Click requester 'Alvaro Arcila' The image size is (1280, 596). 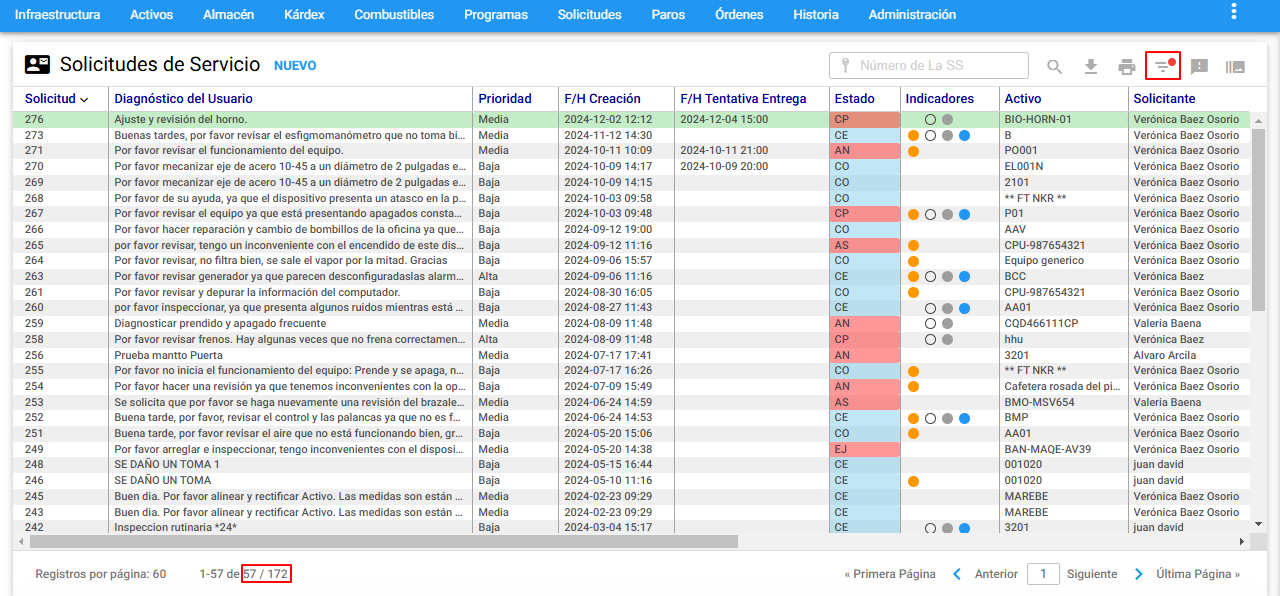pyautogui.click(x=1167, y=355)
